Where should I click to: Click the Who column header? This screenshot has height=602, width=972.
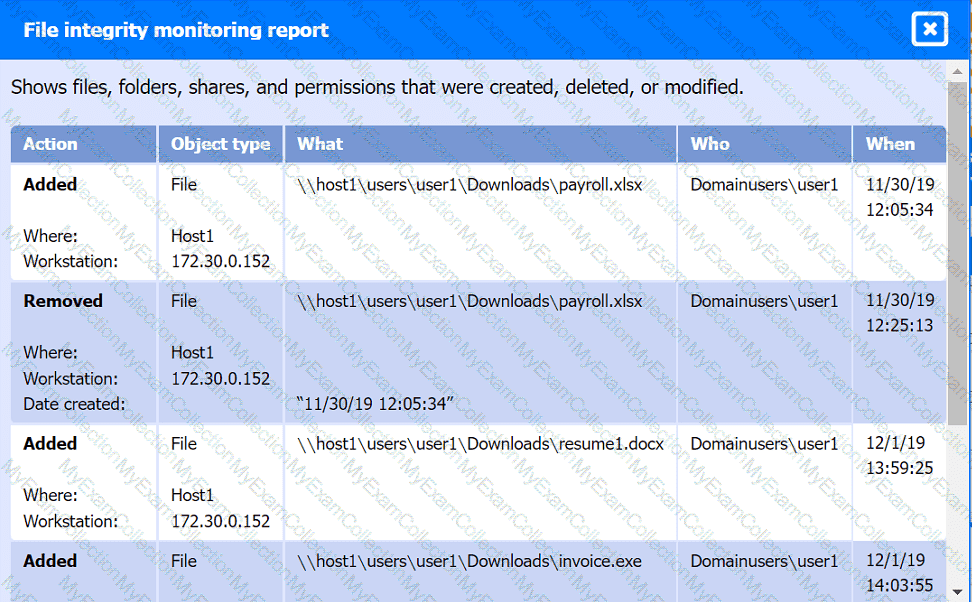pyautogui.click(x=710, y=144)
